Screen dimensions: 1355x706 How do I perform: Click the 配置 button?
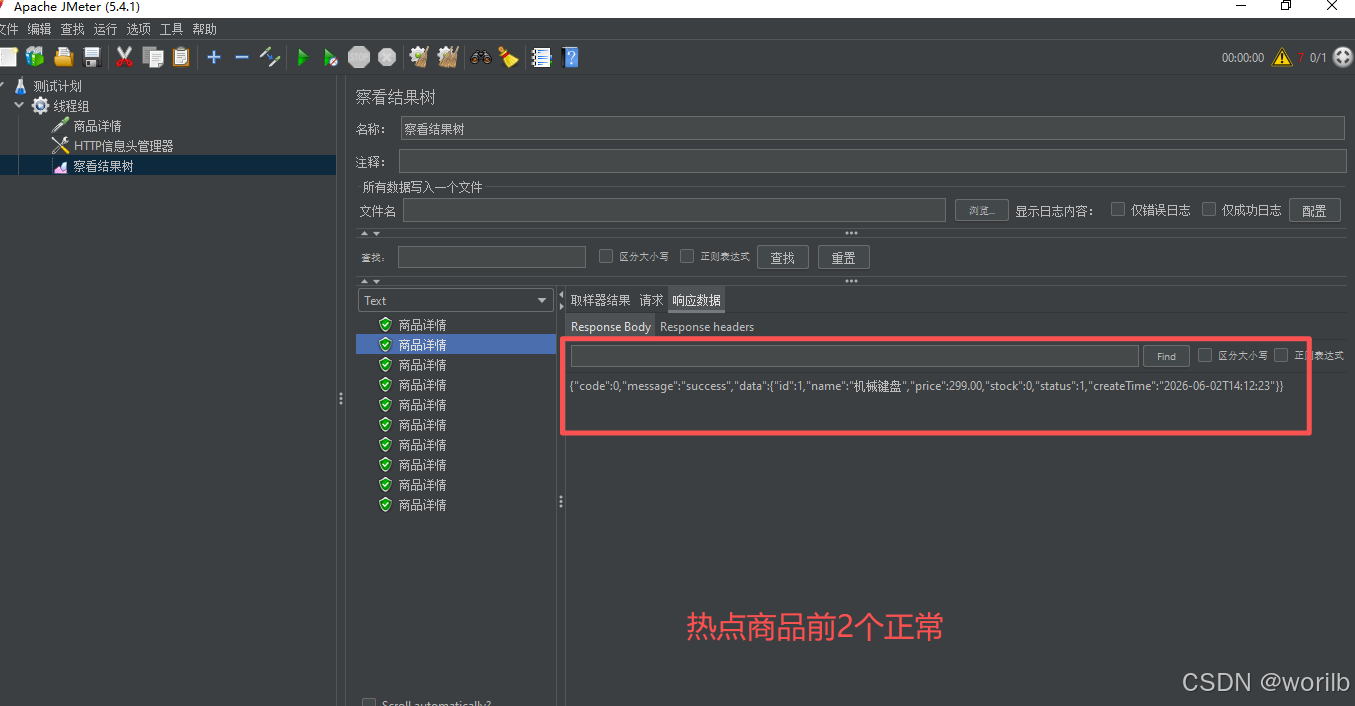point(1314,210)
